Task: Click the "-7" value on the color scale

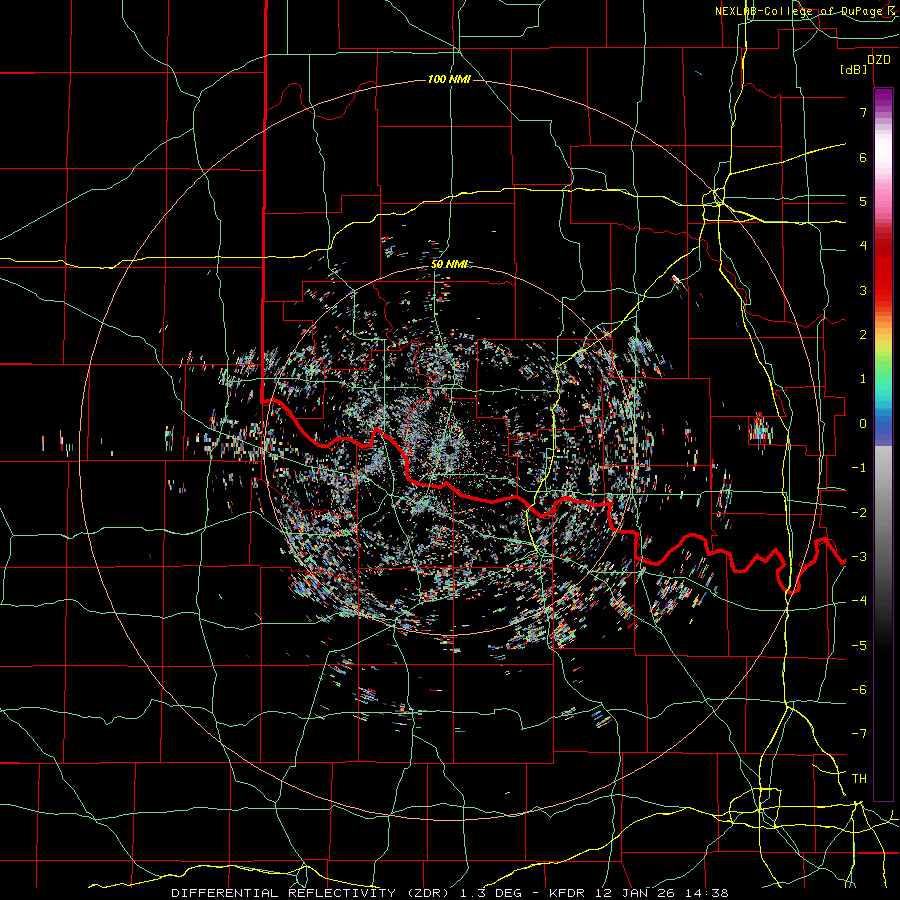Action: coord(859,734)
